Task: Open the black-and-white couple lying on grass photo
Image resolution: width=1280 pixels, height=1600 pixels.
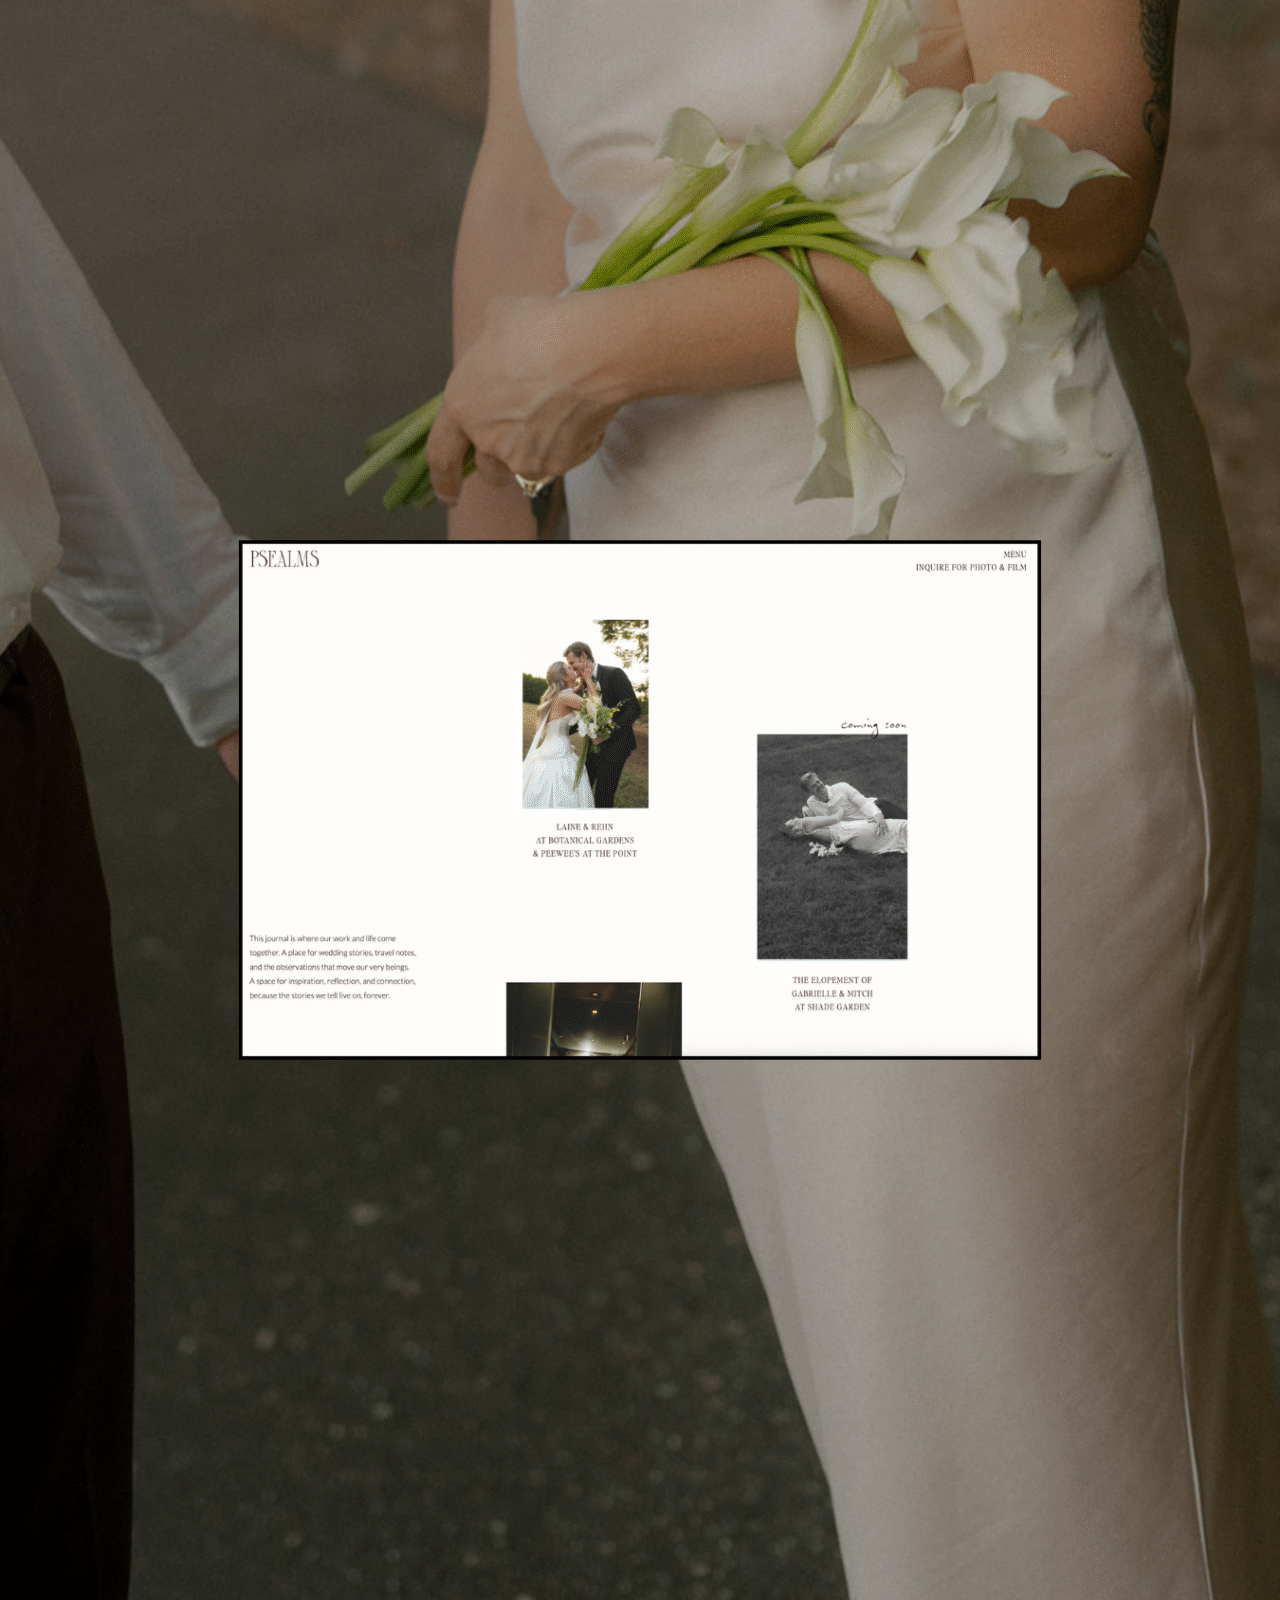Action: (x=832, y=846)
